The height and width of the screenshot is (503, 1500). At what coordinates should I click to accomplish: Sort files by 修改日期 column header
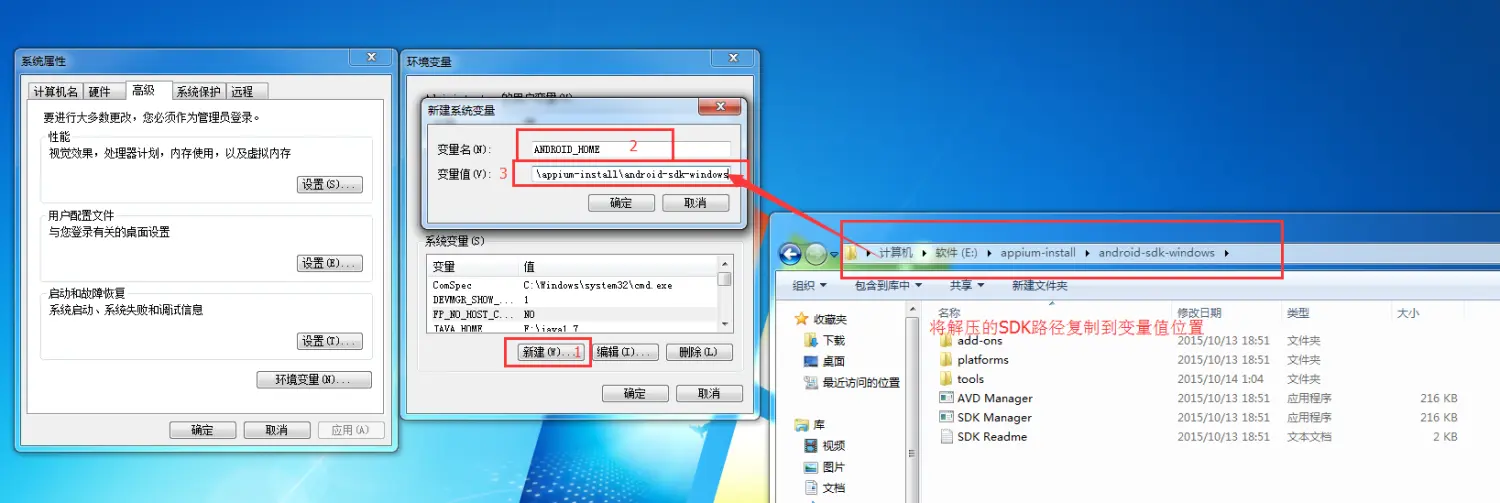pyautogui.click(x=1199, y=313)
